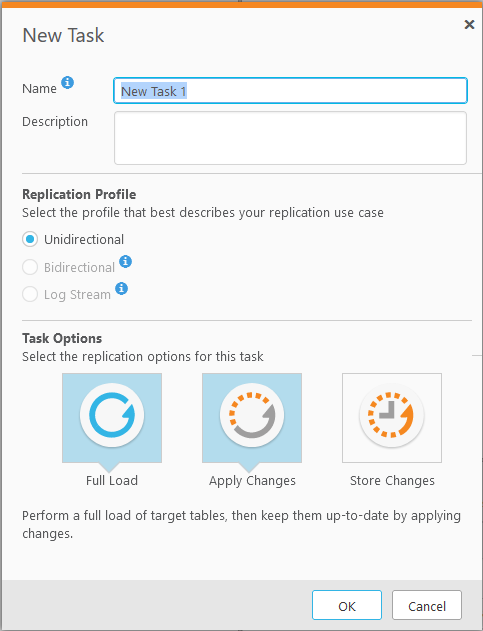Viewport: 483px width, 631px height.
Task: Select the Unidirectional radio button
Action: click(30, 239)
